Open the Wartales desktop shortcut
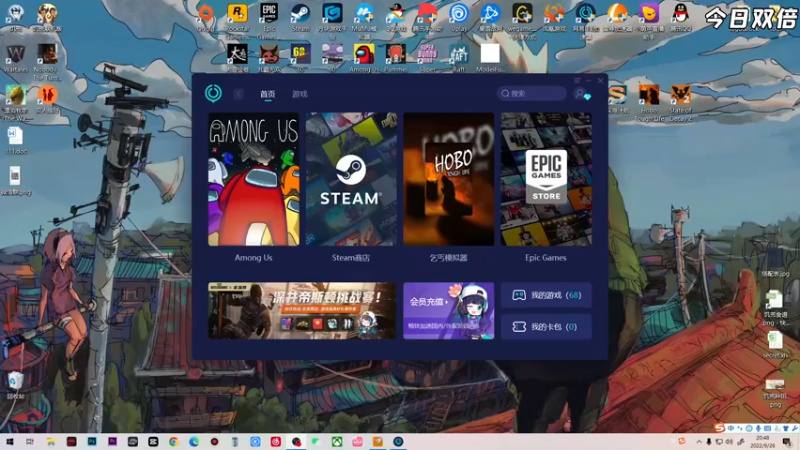The height and width of the screenshot is (450, 800). [15, 58]
